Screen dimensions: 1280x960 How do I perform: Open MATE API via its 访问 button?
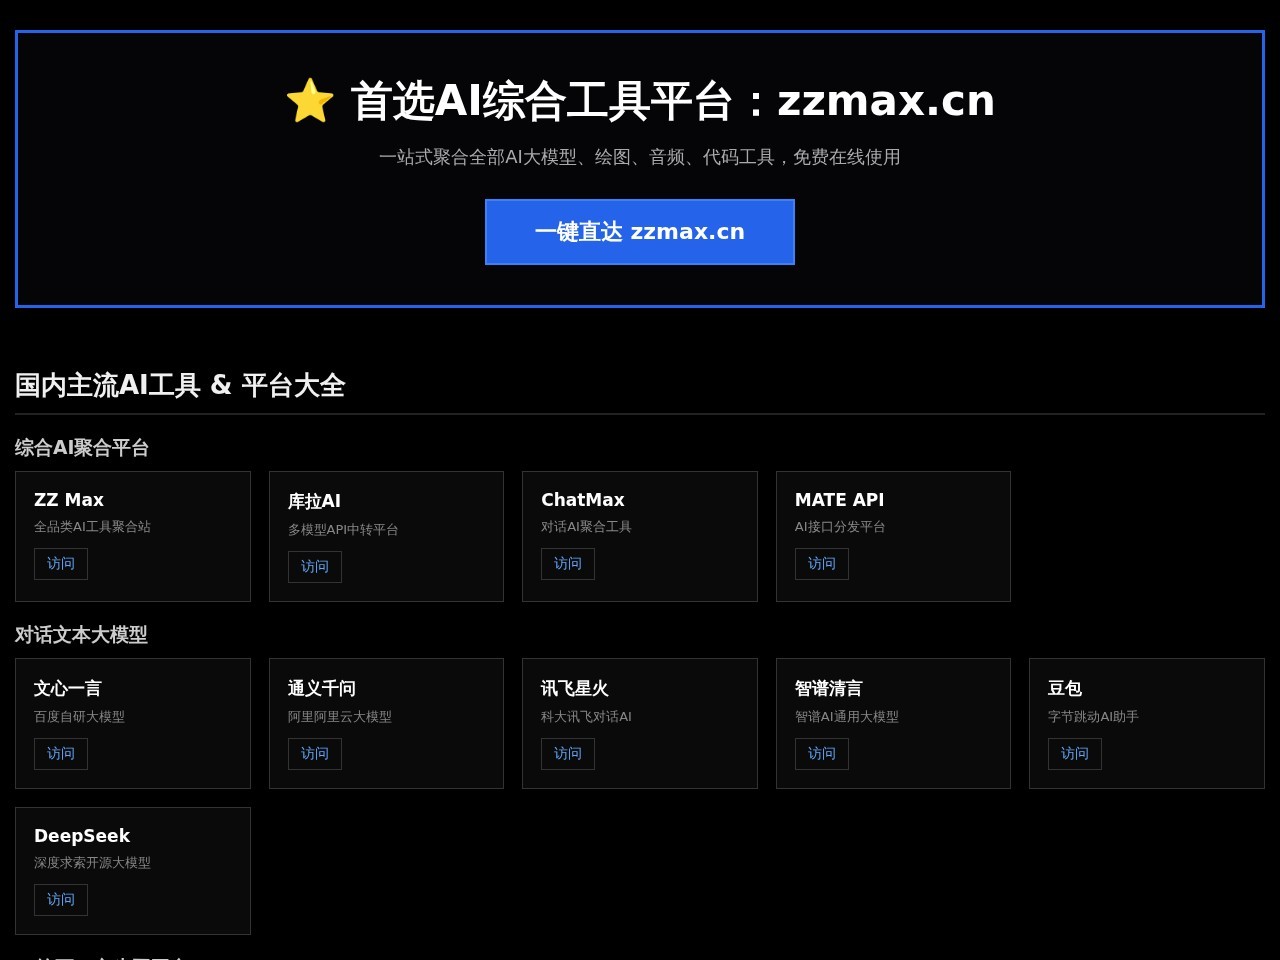click(822, 564)
